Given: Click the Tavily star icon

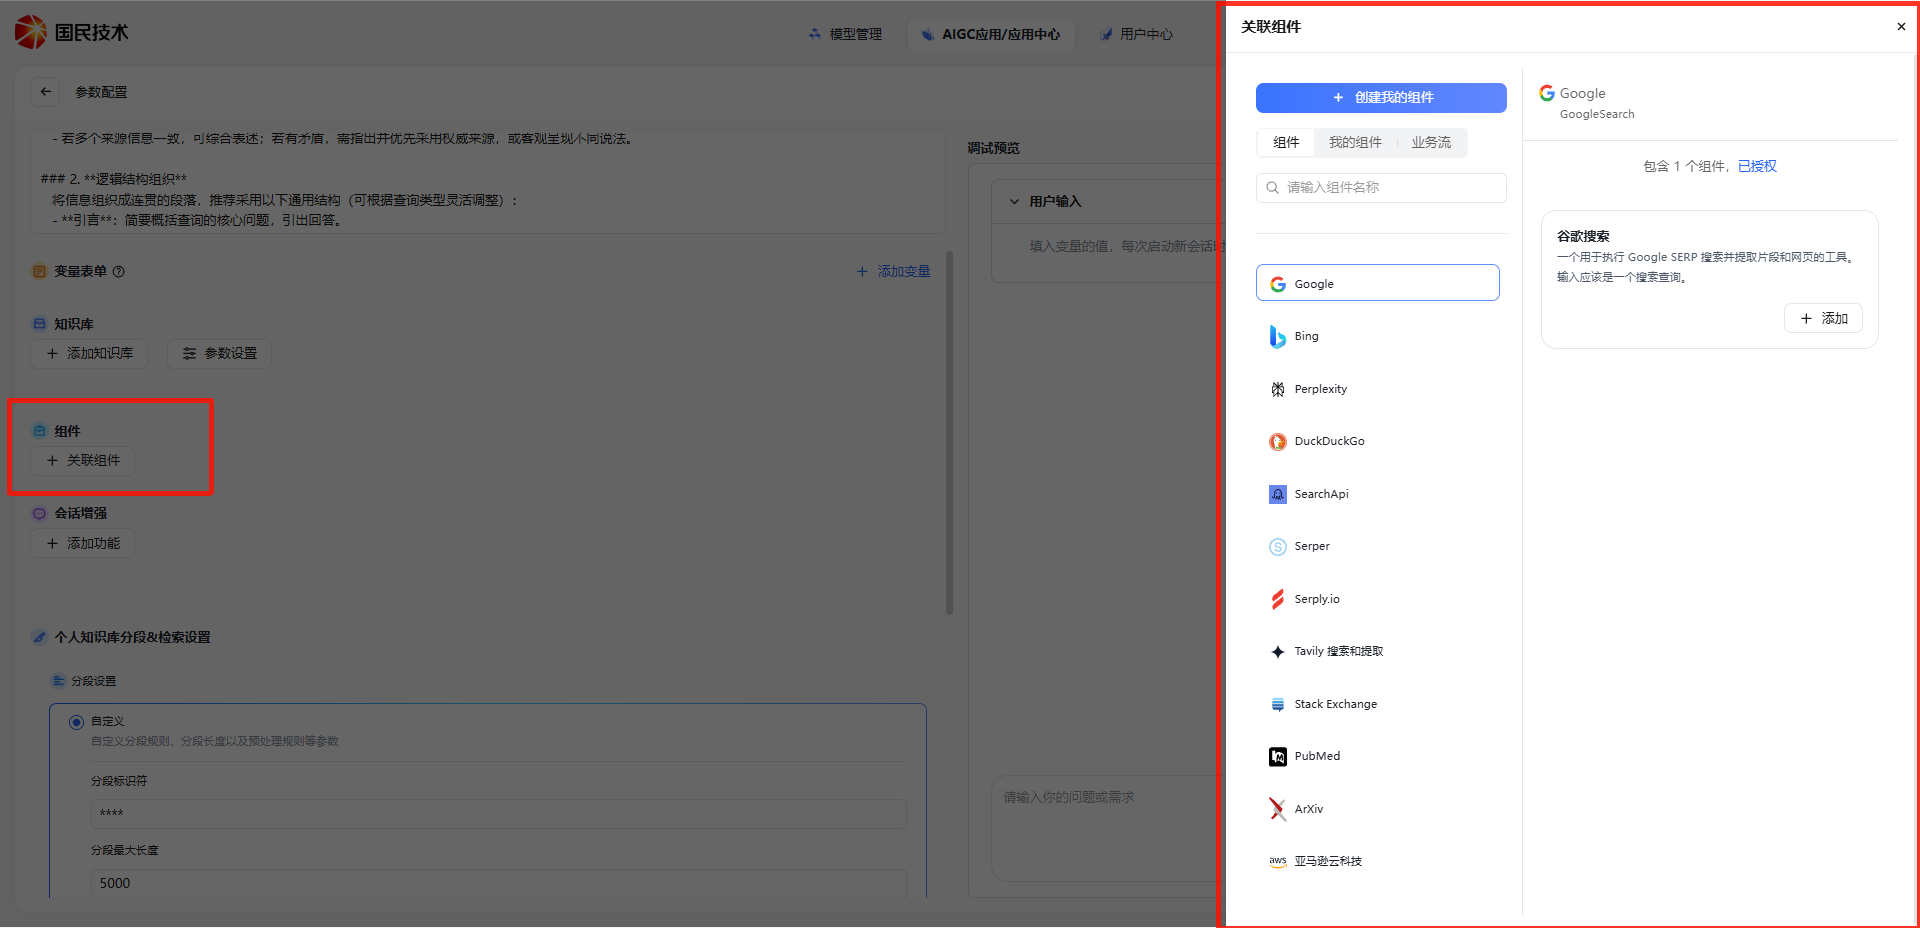Looking at the screenshot, I should (1278, 652).
